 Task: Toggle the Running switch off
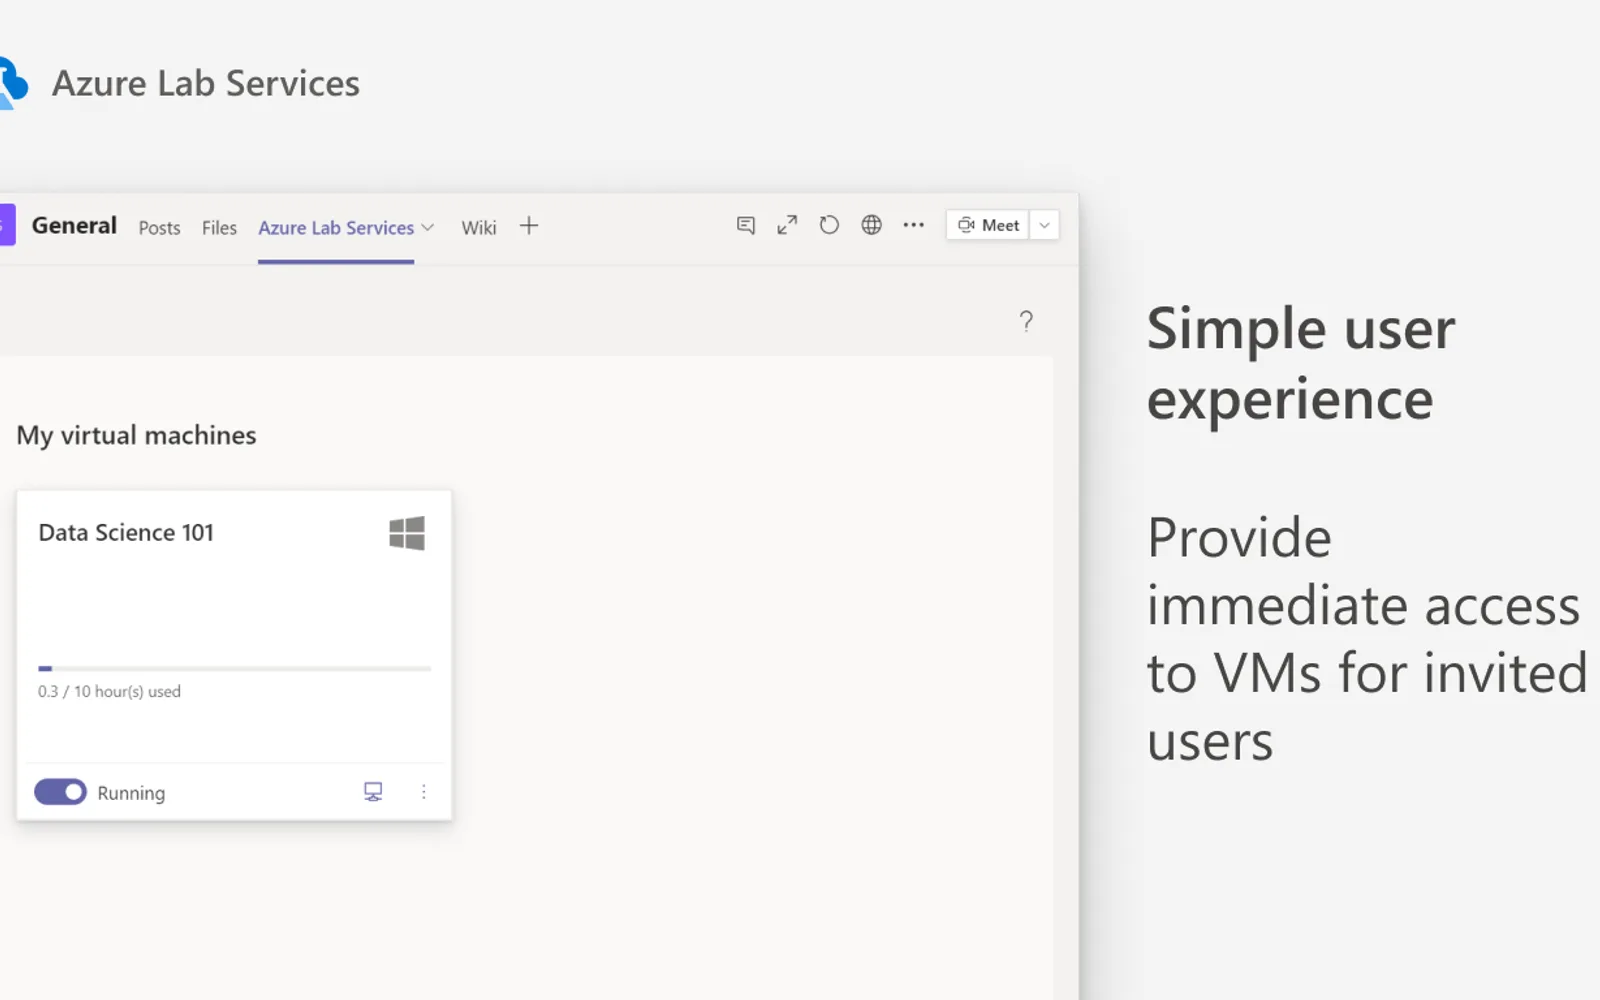pyautogui.click(x=61, y=792)
